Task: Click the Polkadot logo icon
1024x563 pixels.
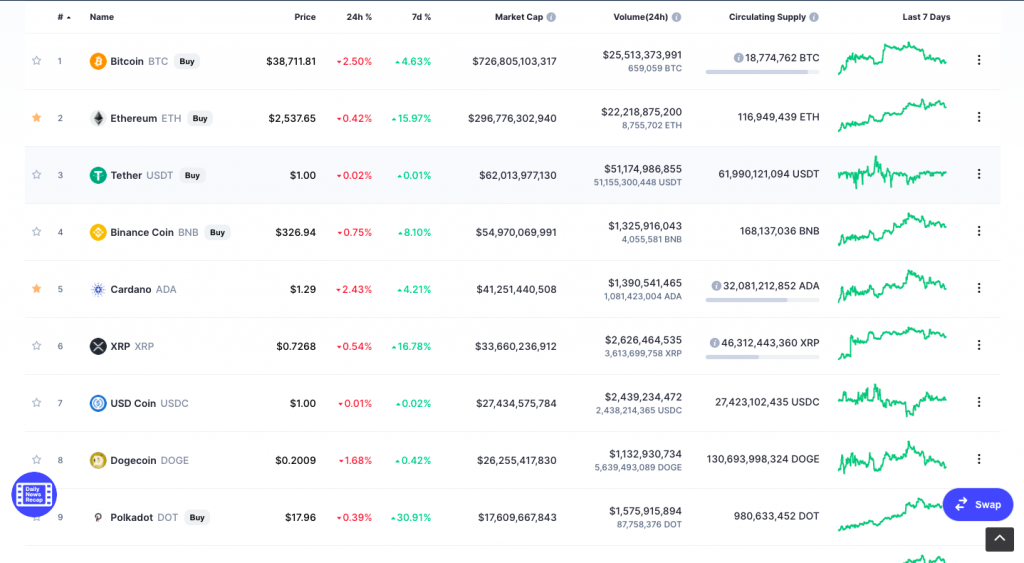Action: click(98, 517)
